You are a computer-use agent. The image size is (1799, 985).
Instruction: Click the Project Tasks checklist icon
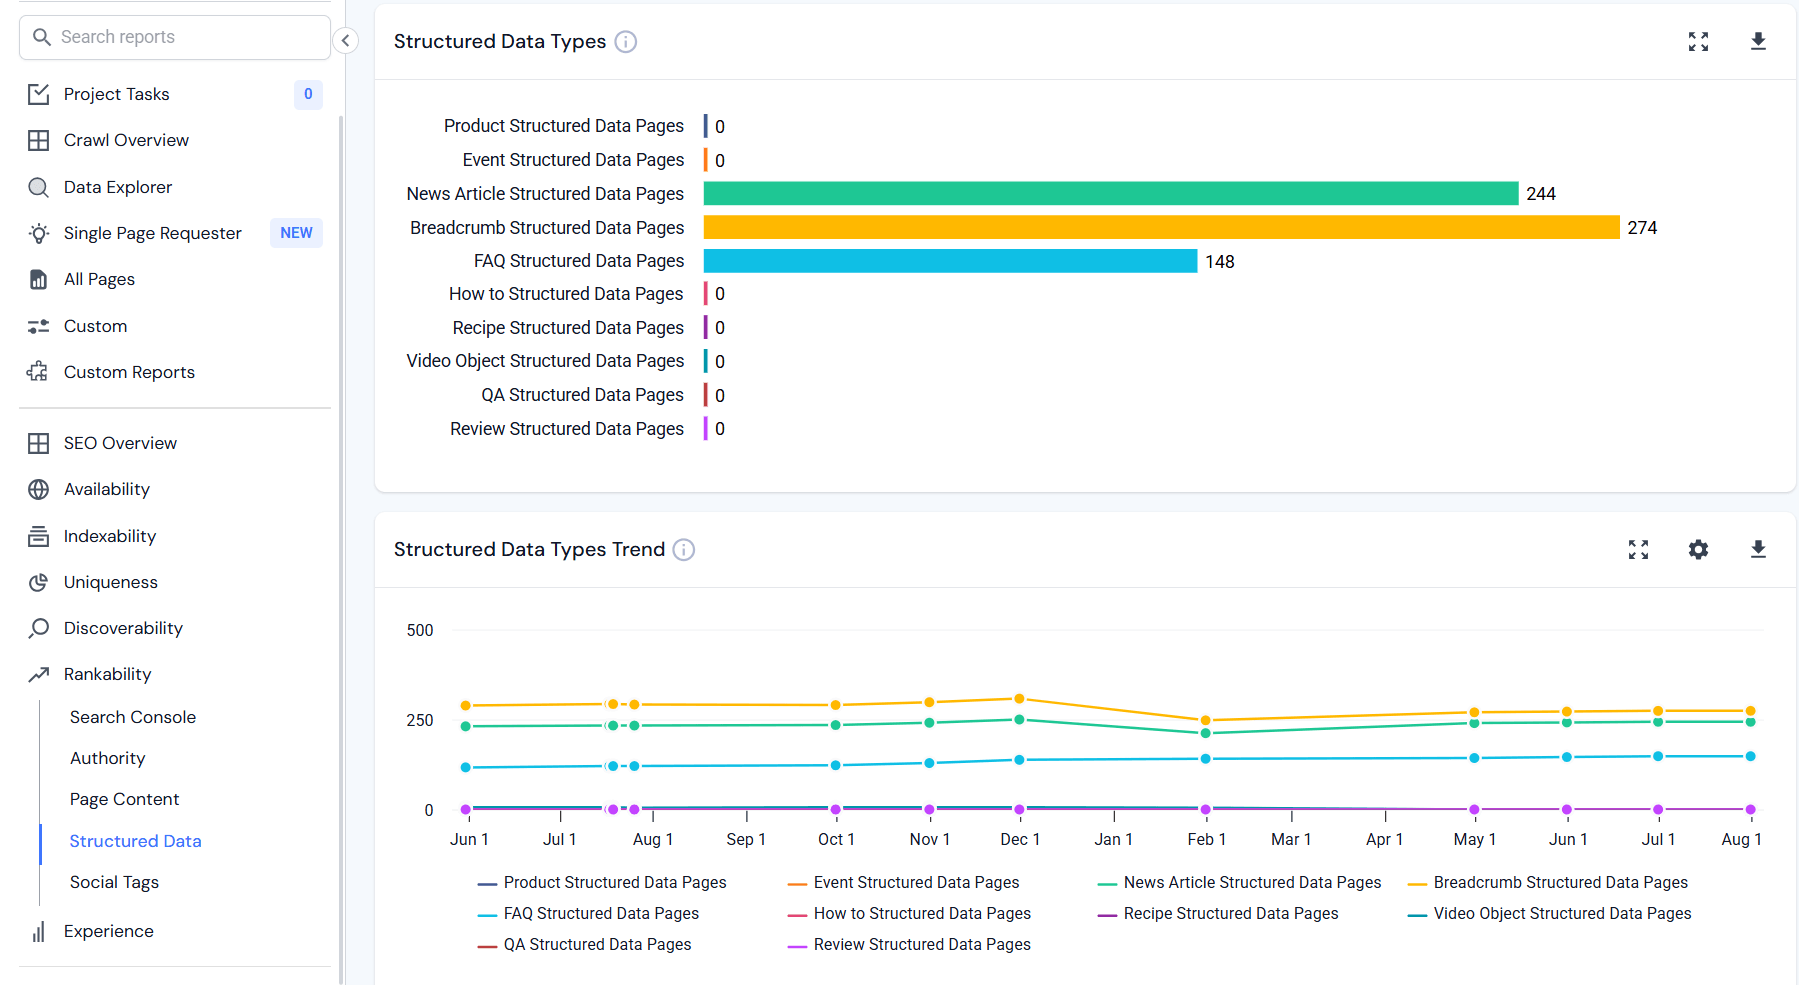point(38,94)
